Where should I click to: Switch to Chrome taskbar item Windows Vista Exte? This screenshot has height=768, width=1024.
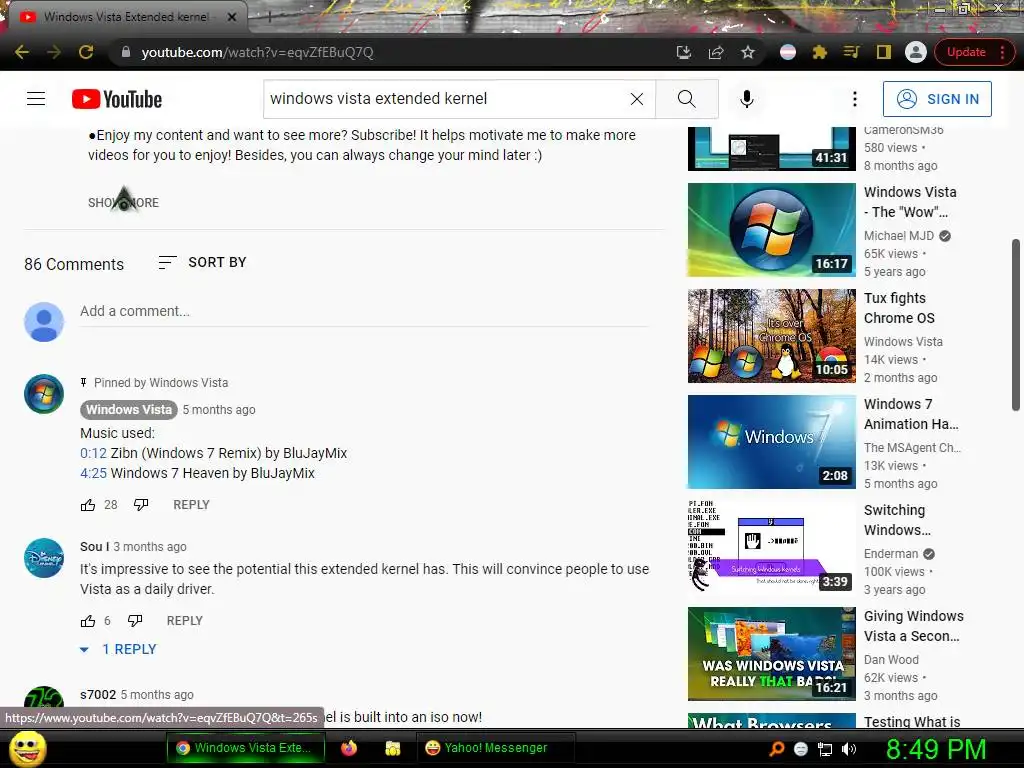tap(246, 748)
